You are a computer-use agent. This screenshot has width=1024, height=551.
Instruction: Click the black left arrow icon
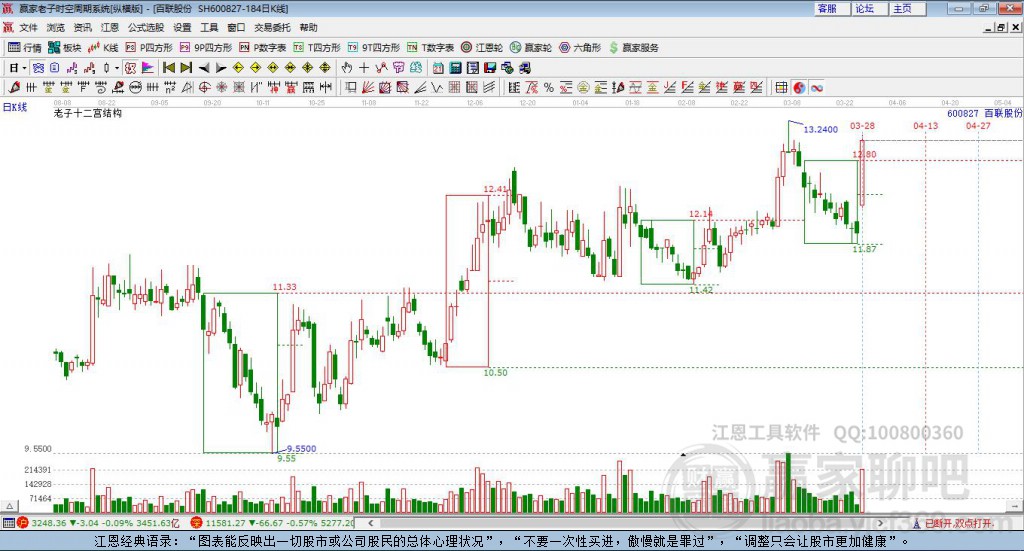pos(204,68)
